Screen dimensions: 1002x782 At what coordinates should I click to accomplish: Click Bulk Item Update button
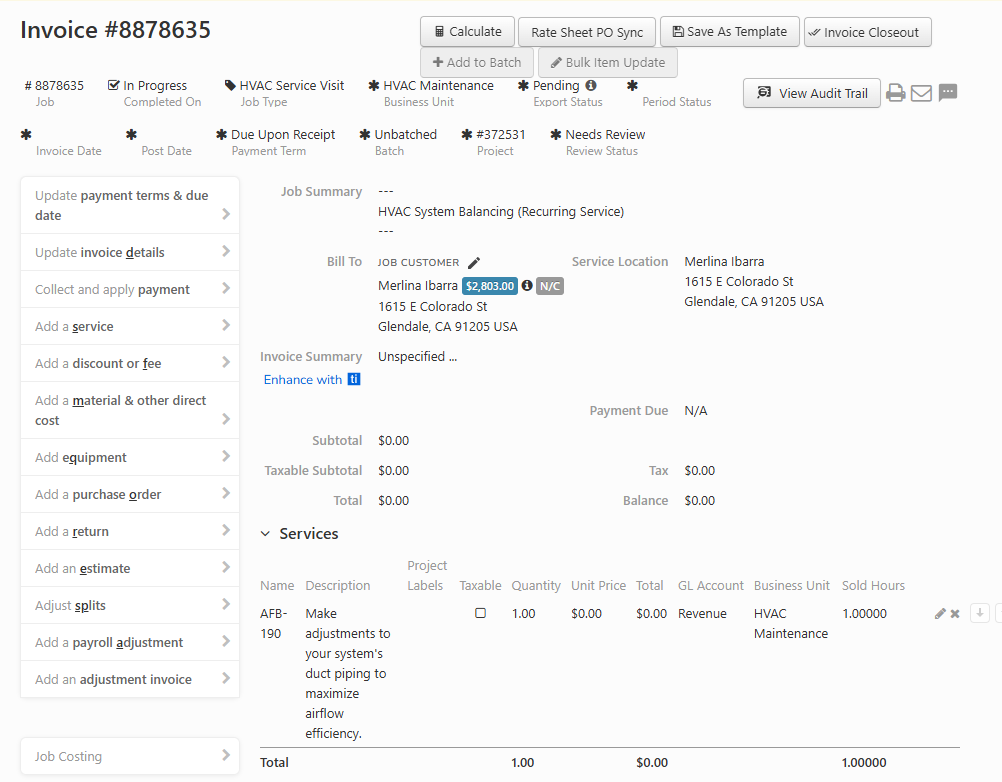coord(608,63)
